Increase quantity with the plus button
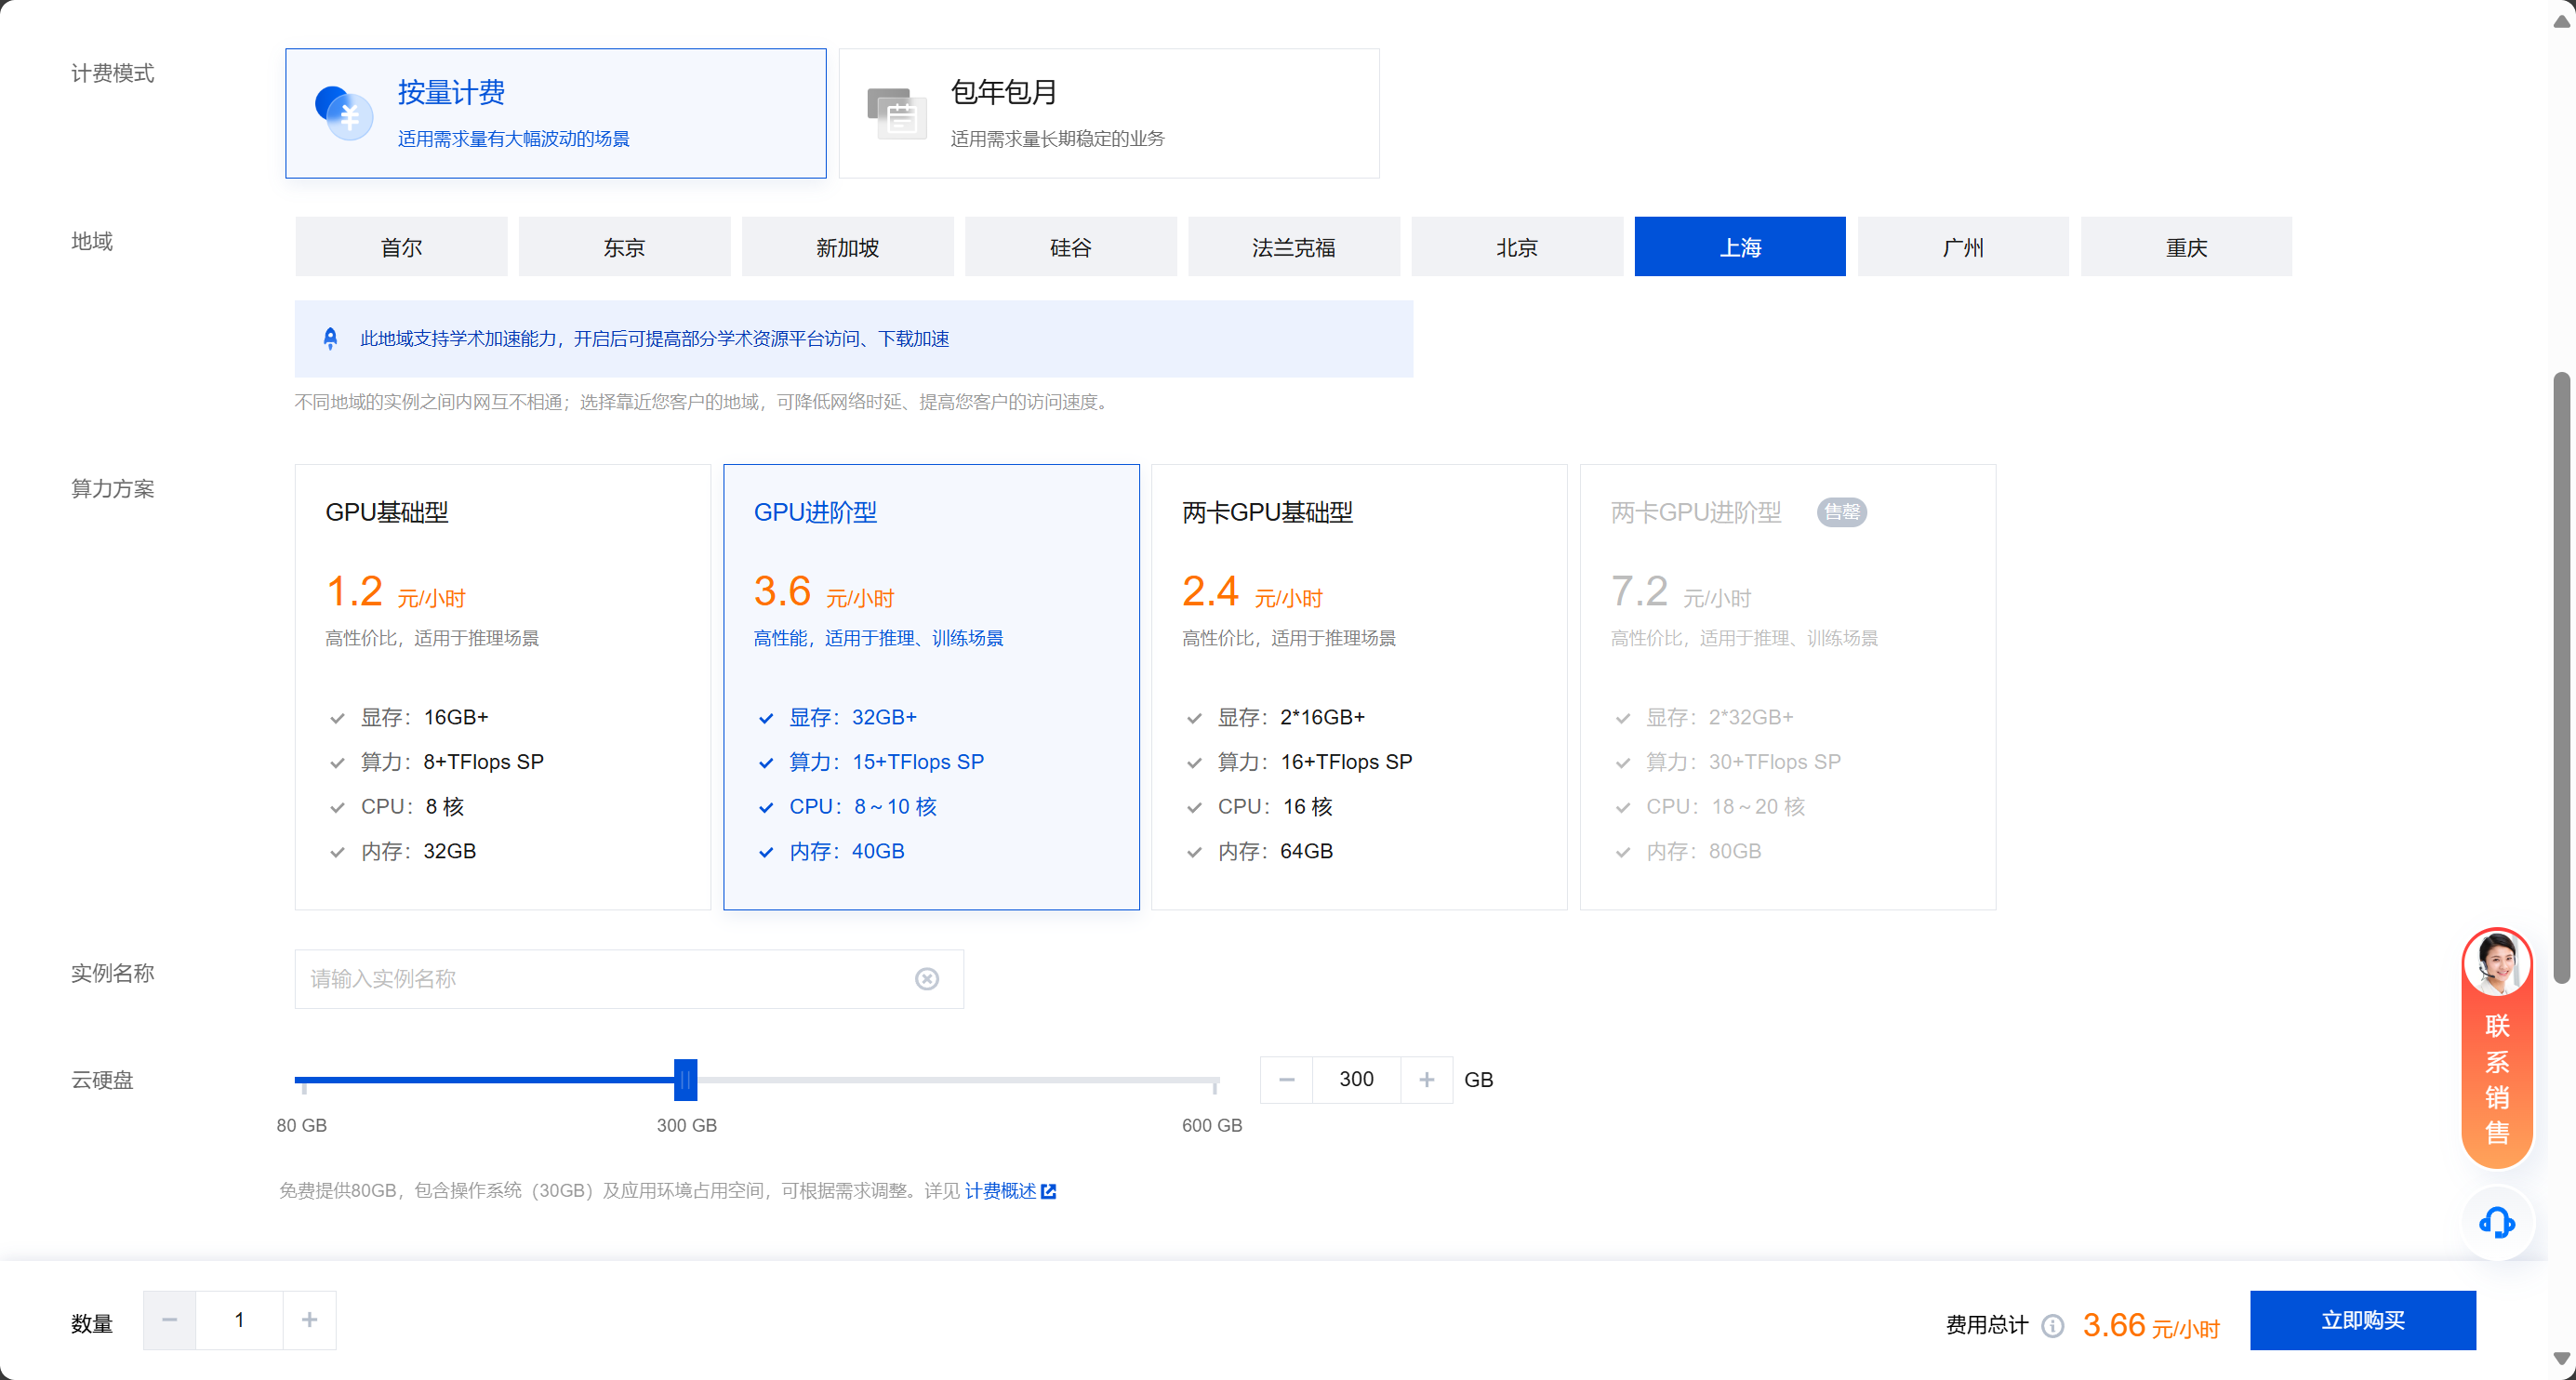Screen dimensions: 2576x1380 pyautogui.click(x=309, y=1320)
